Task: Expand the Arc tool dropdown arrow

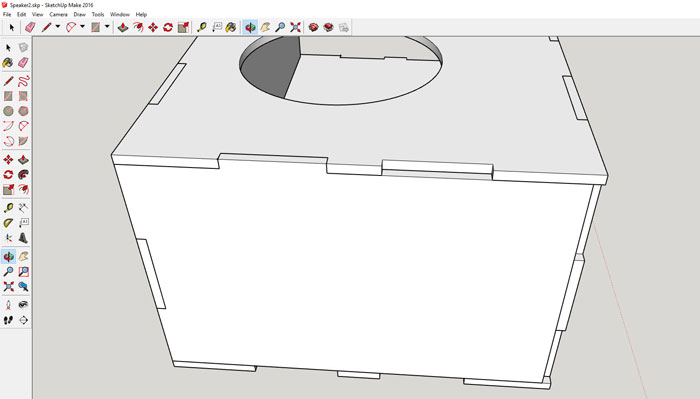Action: 82,27
